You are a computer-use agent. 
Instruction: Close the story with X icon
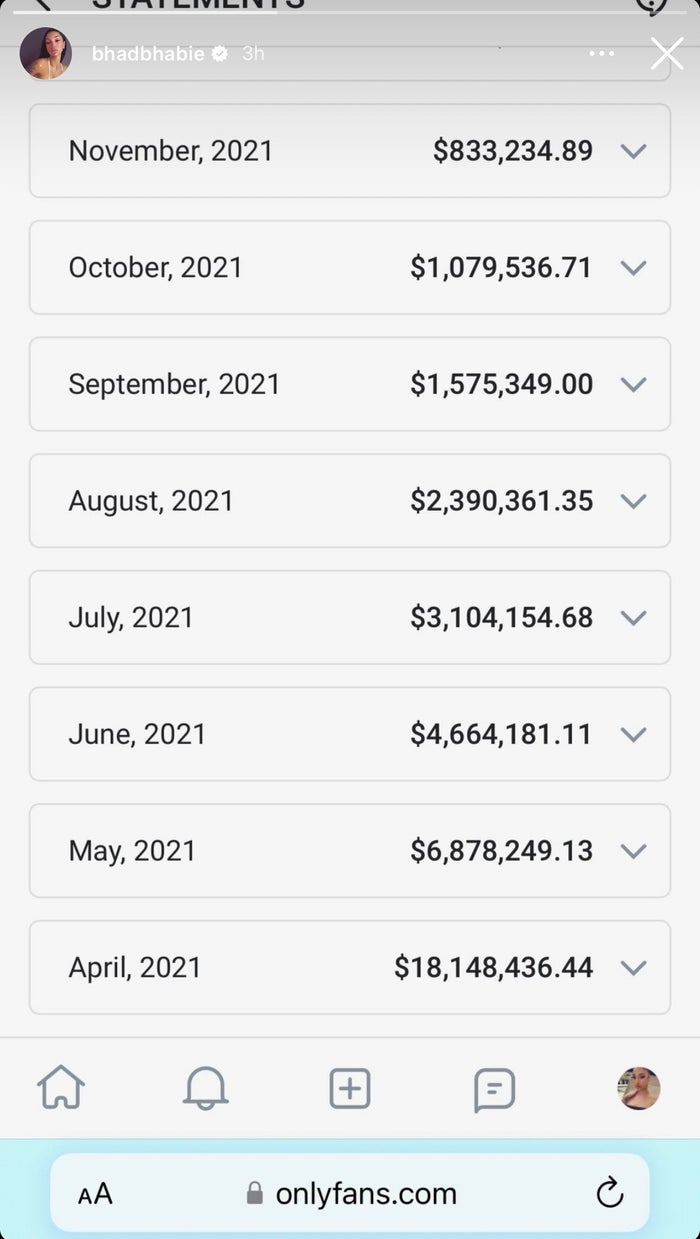coord(666,53)
